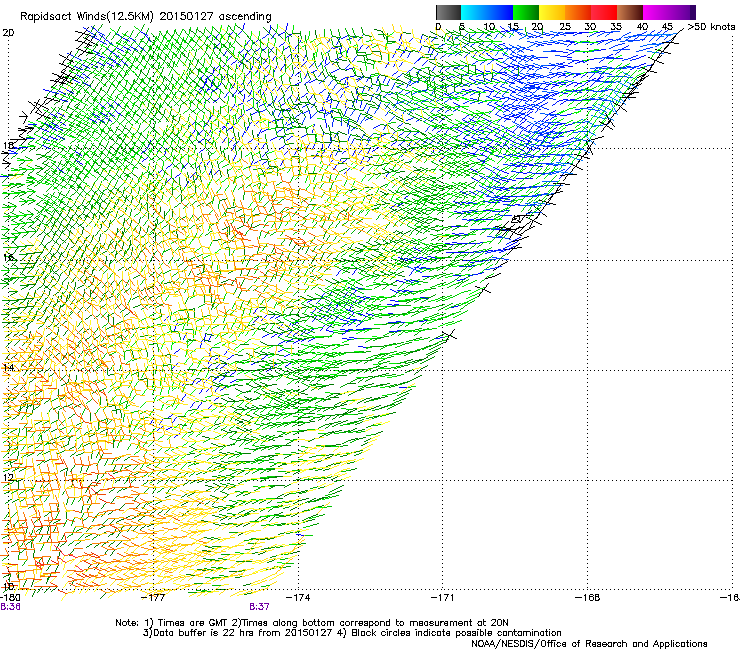Click the purple '8:37' time stamp

click(259, 607)
